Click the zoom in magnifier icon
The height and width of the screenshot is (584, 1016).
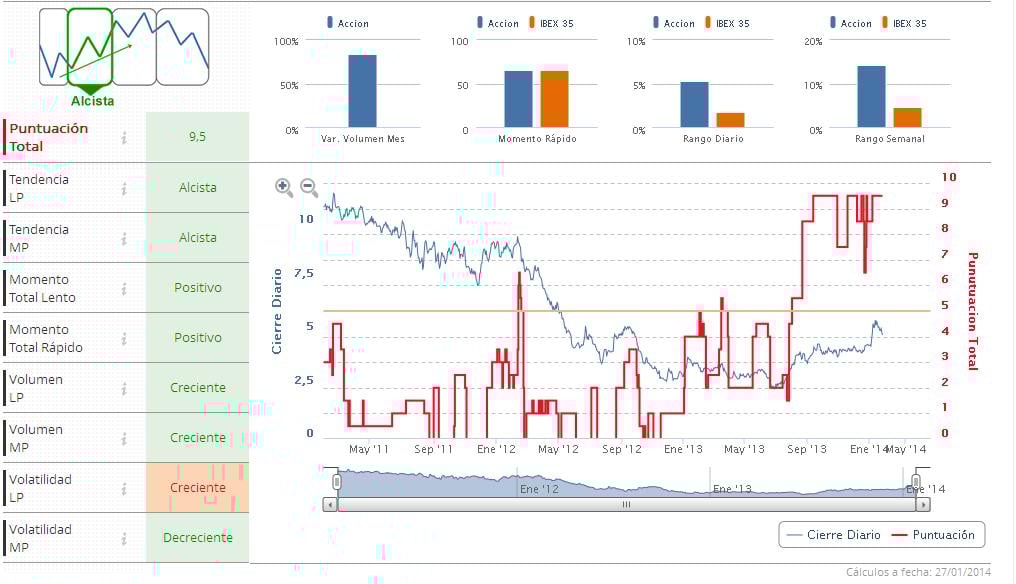[x=284, y=187]
